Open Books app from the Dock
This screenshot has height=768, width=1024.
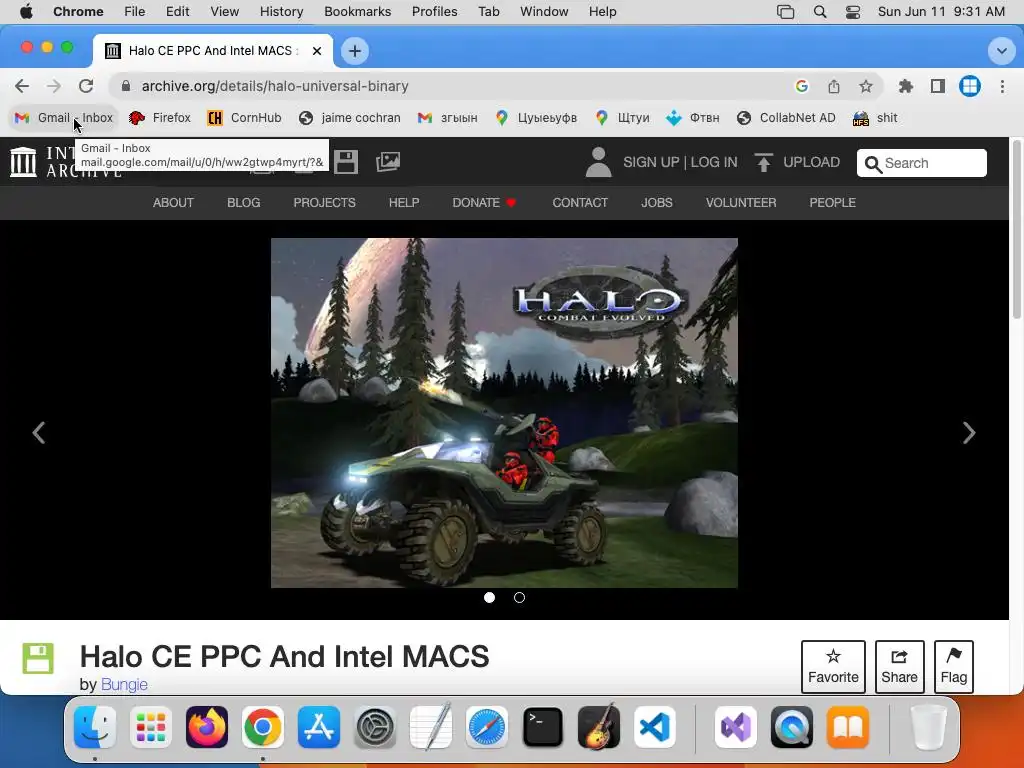point(848,727)
